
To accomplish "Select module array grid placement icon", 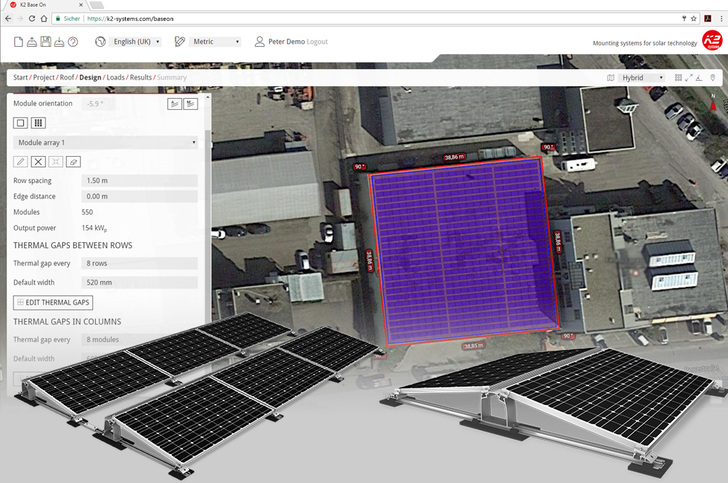I will [x=39, y=123].
